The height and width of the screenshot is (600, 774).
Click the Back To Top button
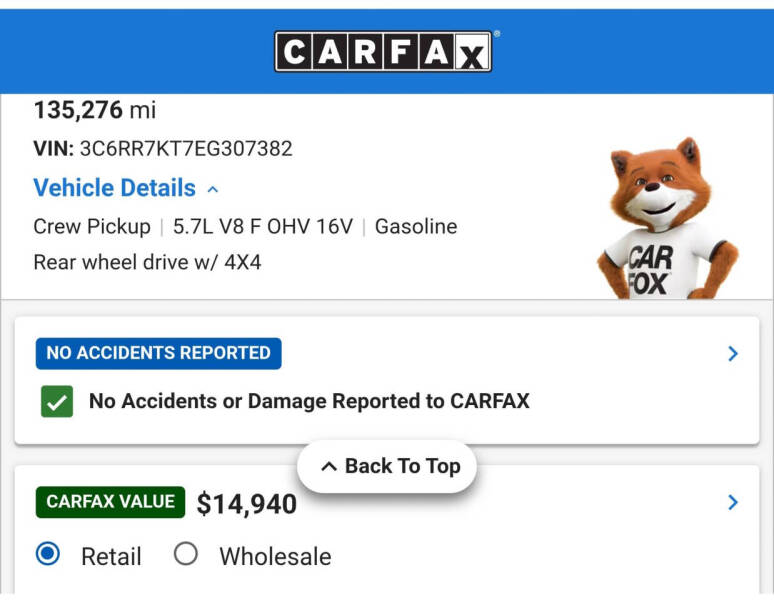click(x=387, y=466)
